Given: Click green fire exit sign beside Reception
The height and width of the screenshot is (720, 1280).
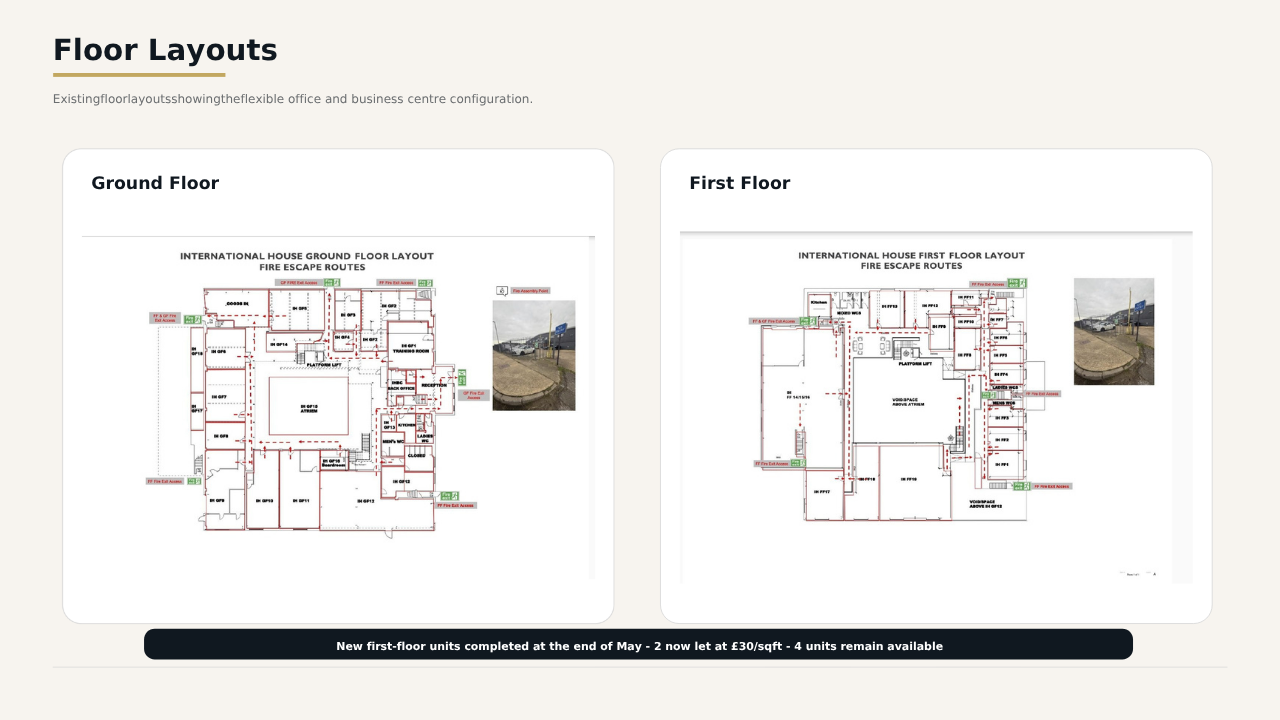Looking at the screenshot, I should point(462,377).
